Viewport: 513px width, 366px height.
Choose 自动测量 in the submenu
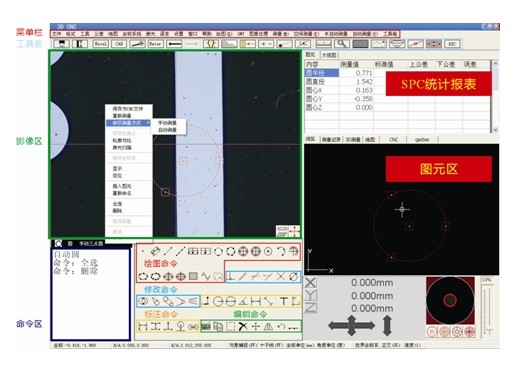167,130
